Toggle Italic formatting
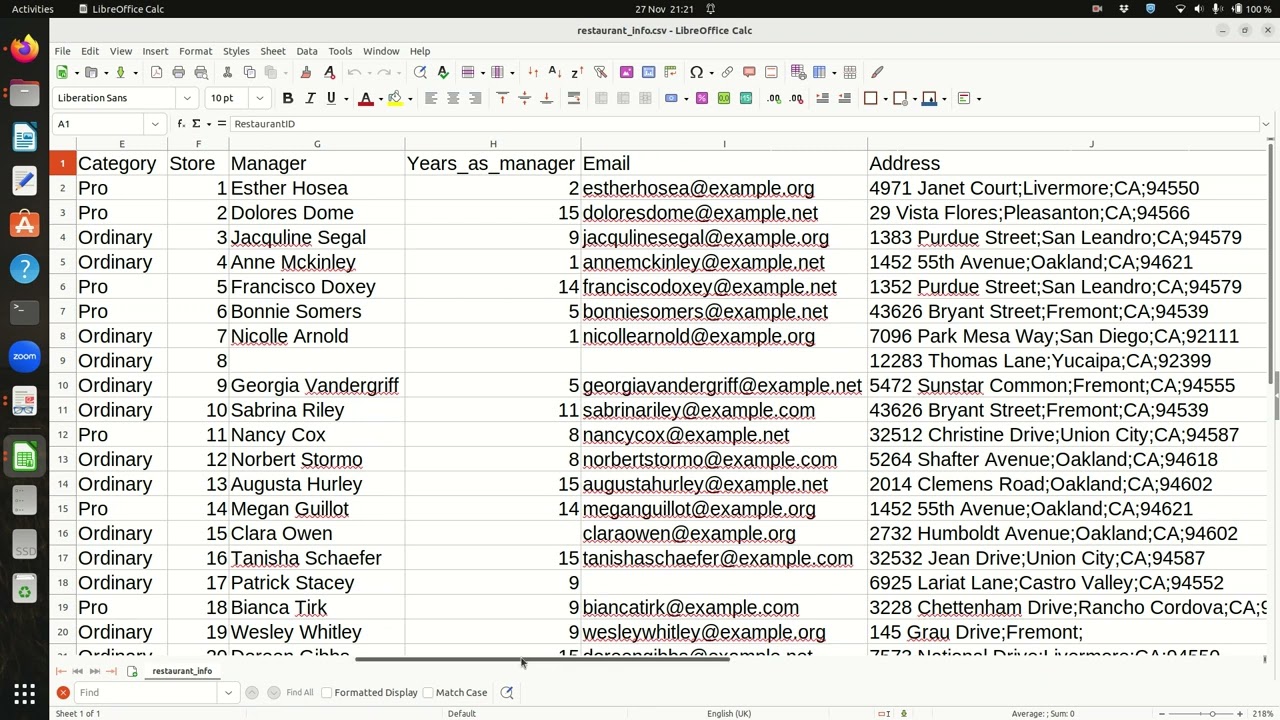This screenshot has height=720, width=1280. click(x=310, y=98)
